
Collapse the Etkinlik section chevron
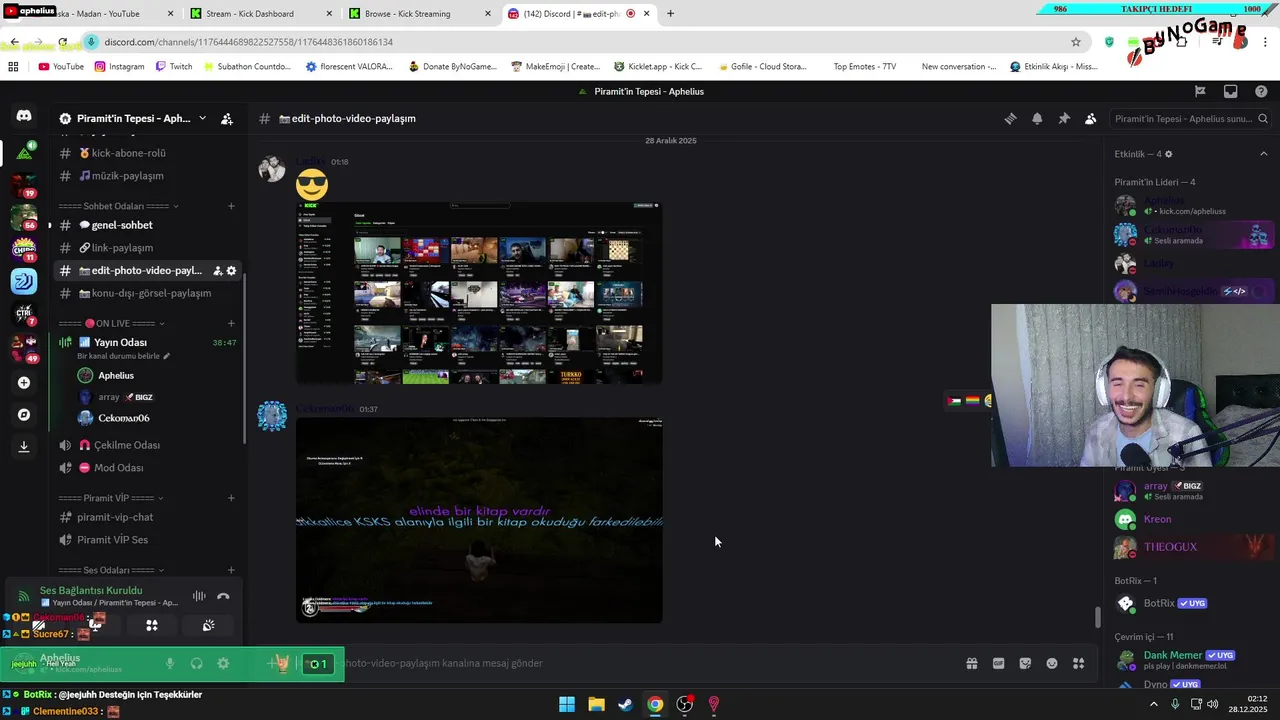click(1263, 154)
